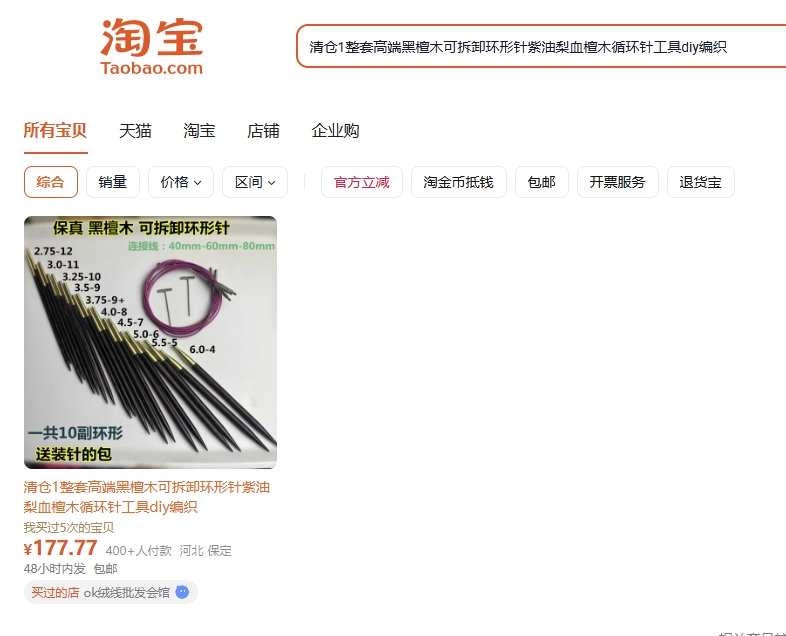Open the ebony knitting needles product thumbnail
The width and height of the screenshot is (786, 636).
coord(150,342)
